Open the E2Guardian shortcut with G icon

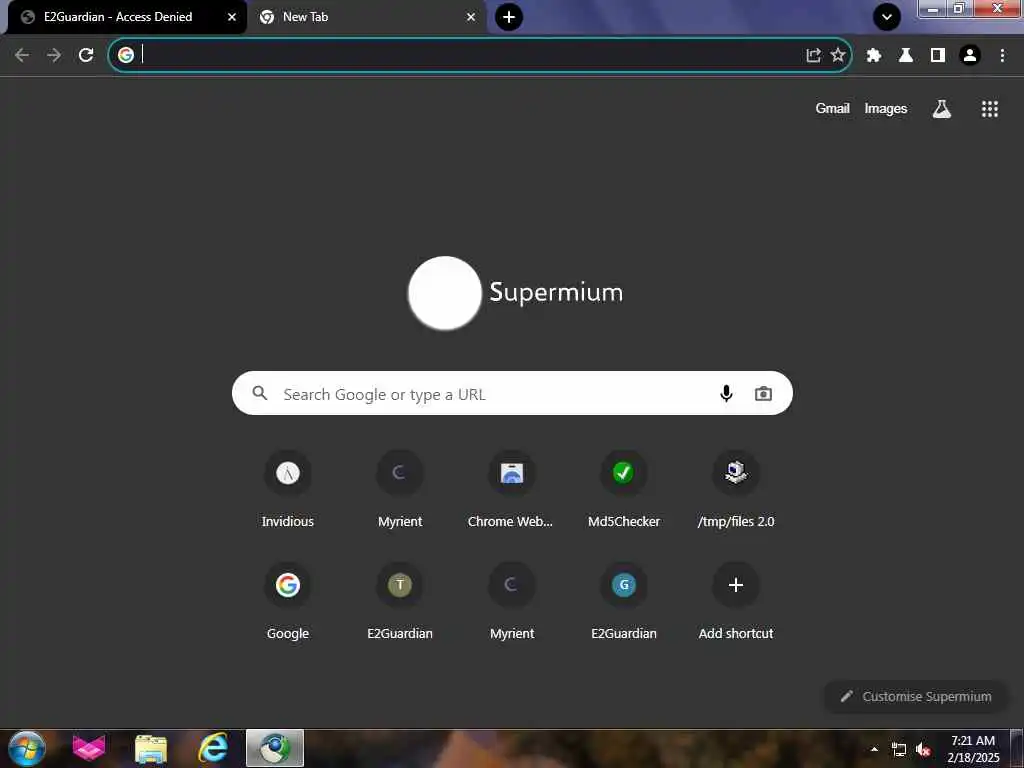[x=624, y=601]
